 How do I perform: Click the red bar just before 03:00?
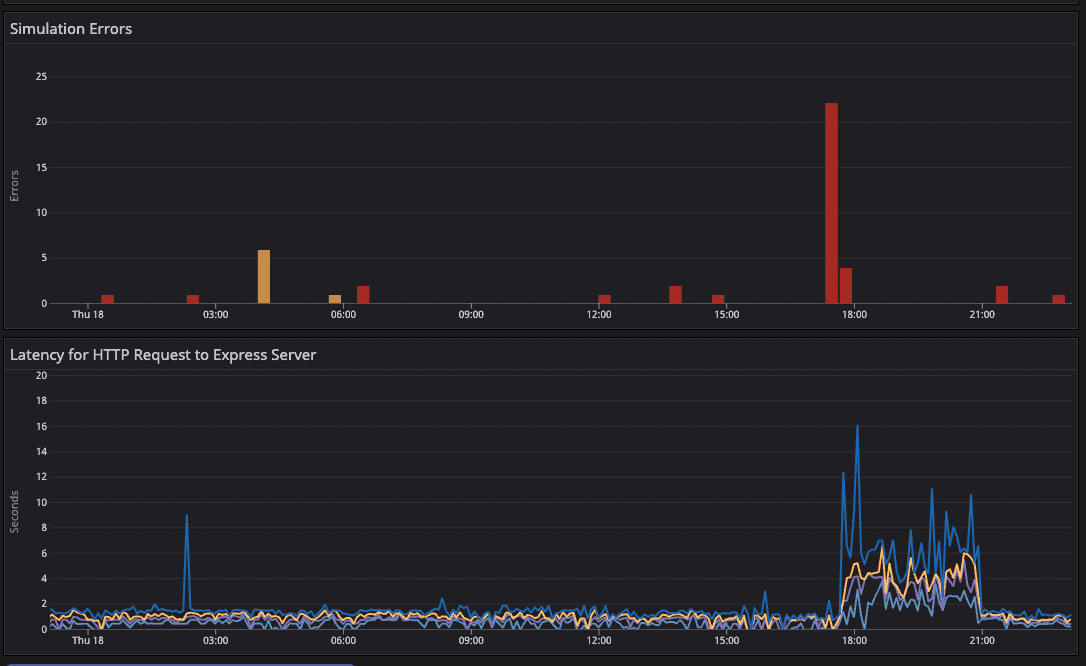pos(193,299)
